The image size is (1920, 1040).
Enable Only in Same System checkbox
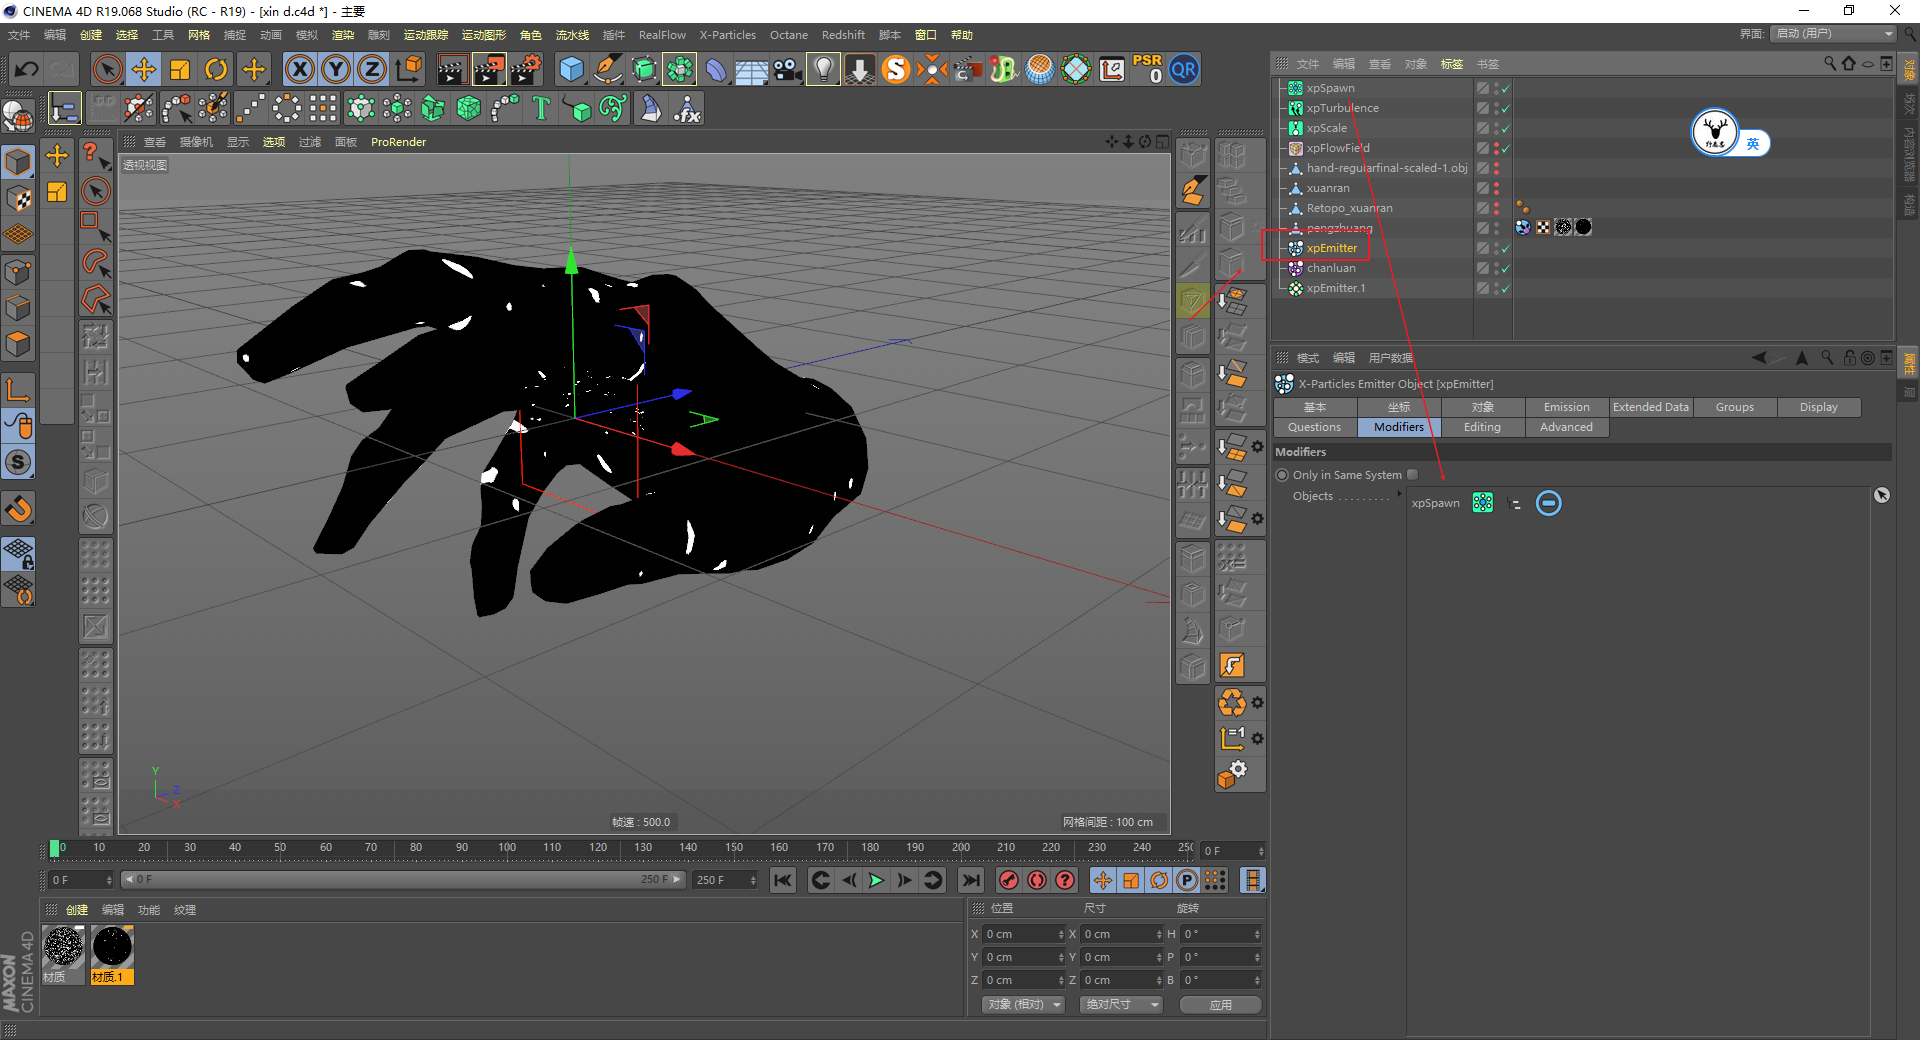pyautogui.click(x=1412, y=475)
